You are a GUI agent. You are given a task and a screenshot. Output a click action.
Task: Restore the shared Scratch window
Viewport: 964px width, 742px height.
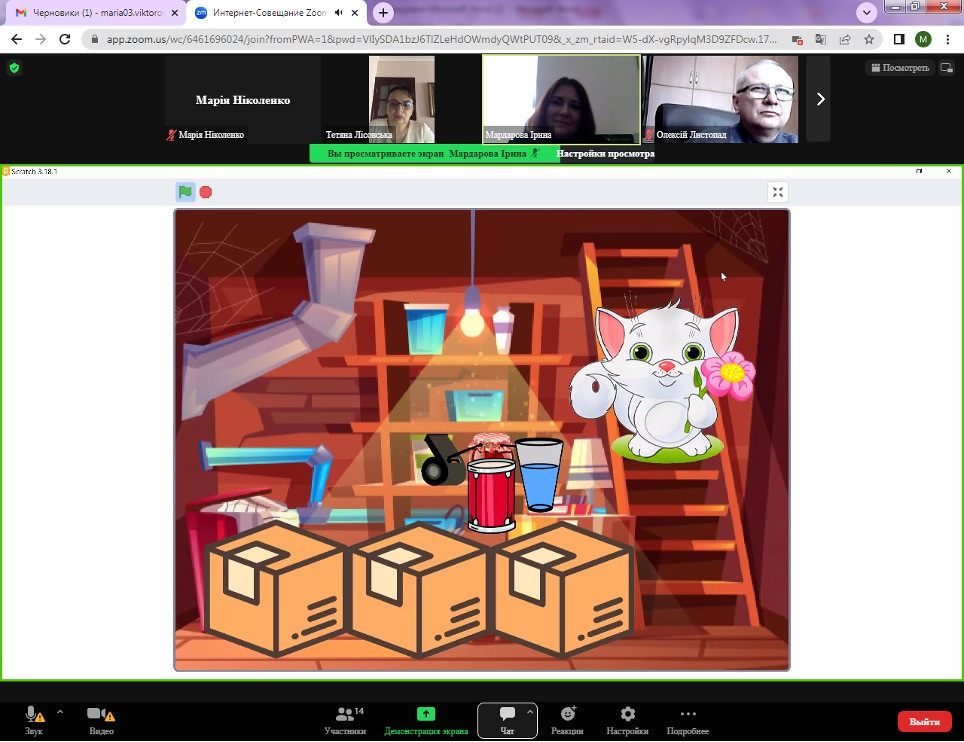point(919,171)
